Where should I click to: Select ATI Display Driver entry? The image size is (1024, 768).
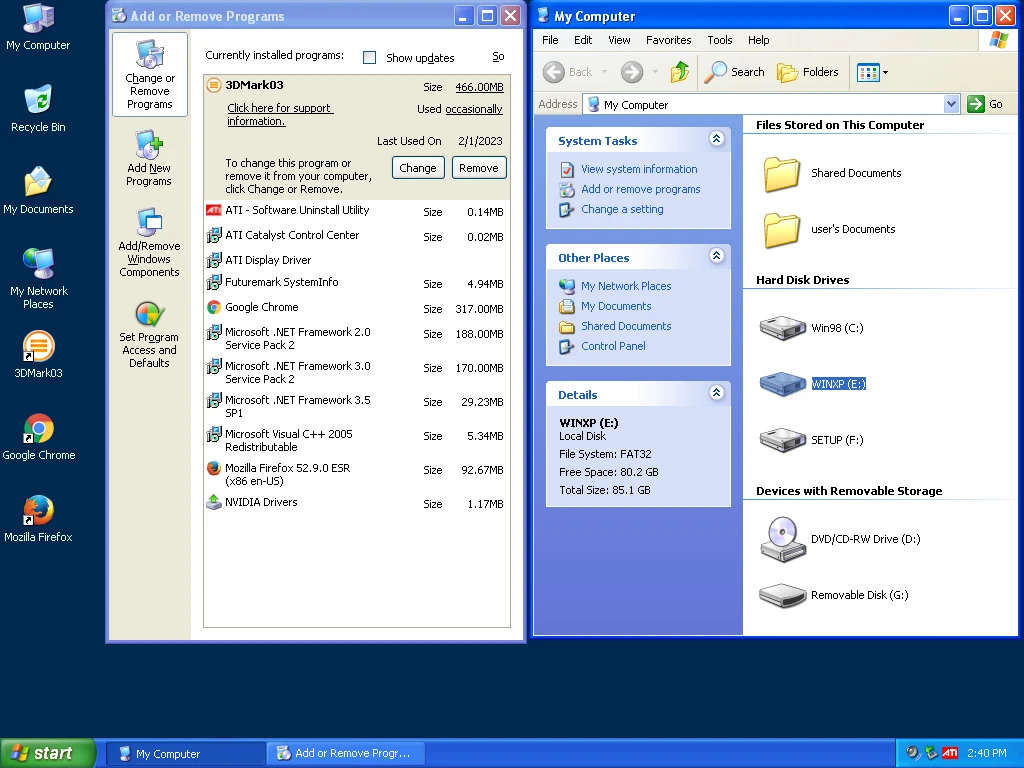click(x=357, y=261)
